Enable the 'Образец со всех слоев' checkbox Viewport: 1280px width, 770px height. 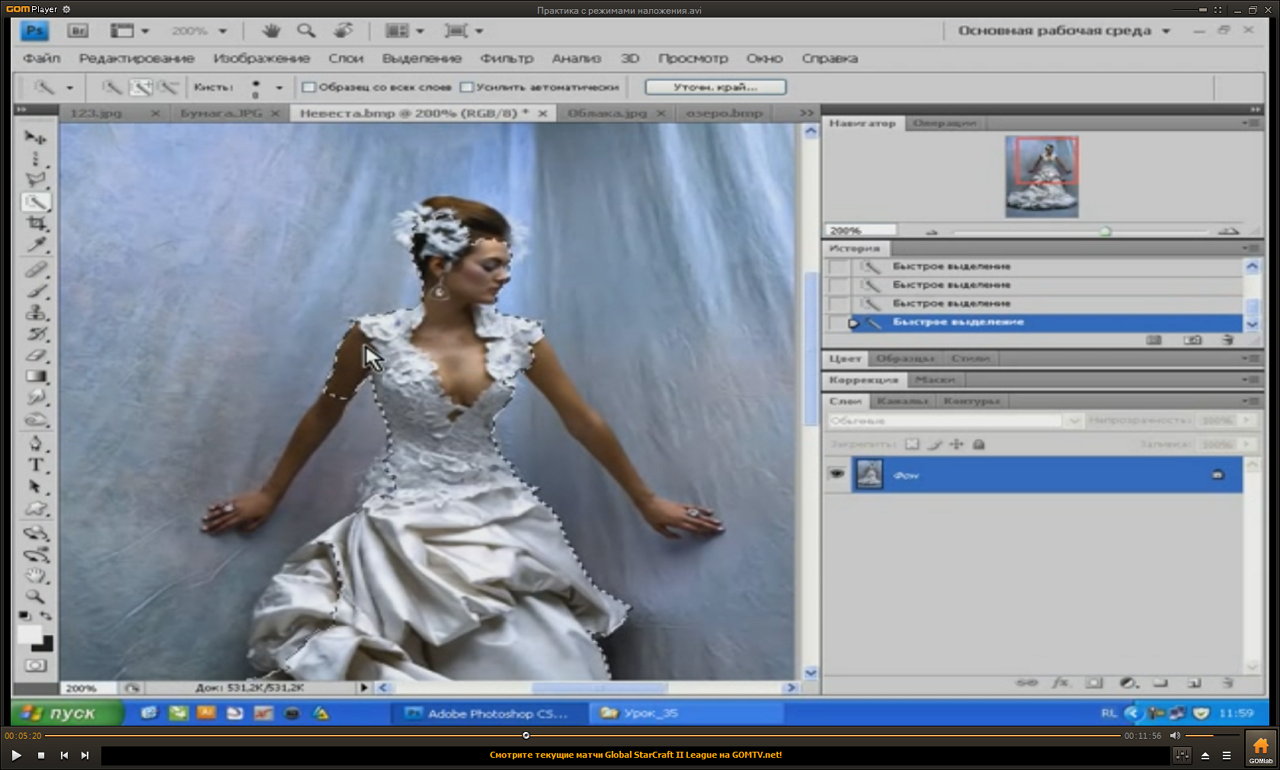coord(309,88)
